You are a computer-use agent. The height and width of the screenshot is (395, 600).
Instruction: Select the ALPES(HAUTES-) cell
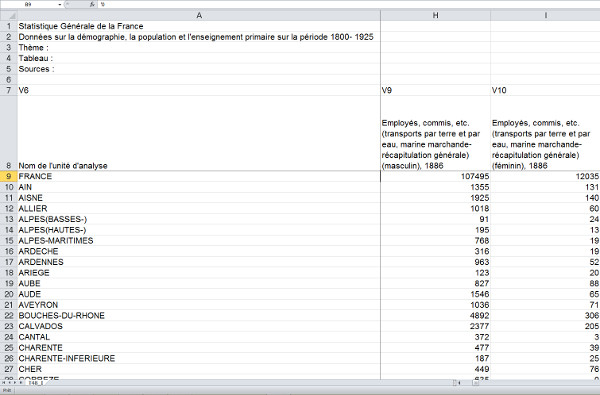pos(199,230)
